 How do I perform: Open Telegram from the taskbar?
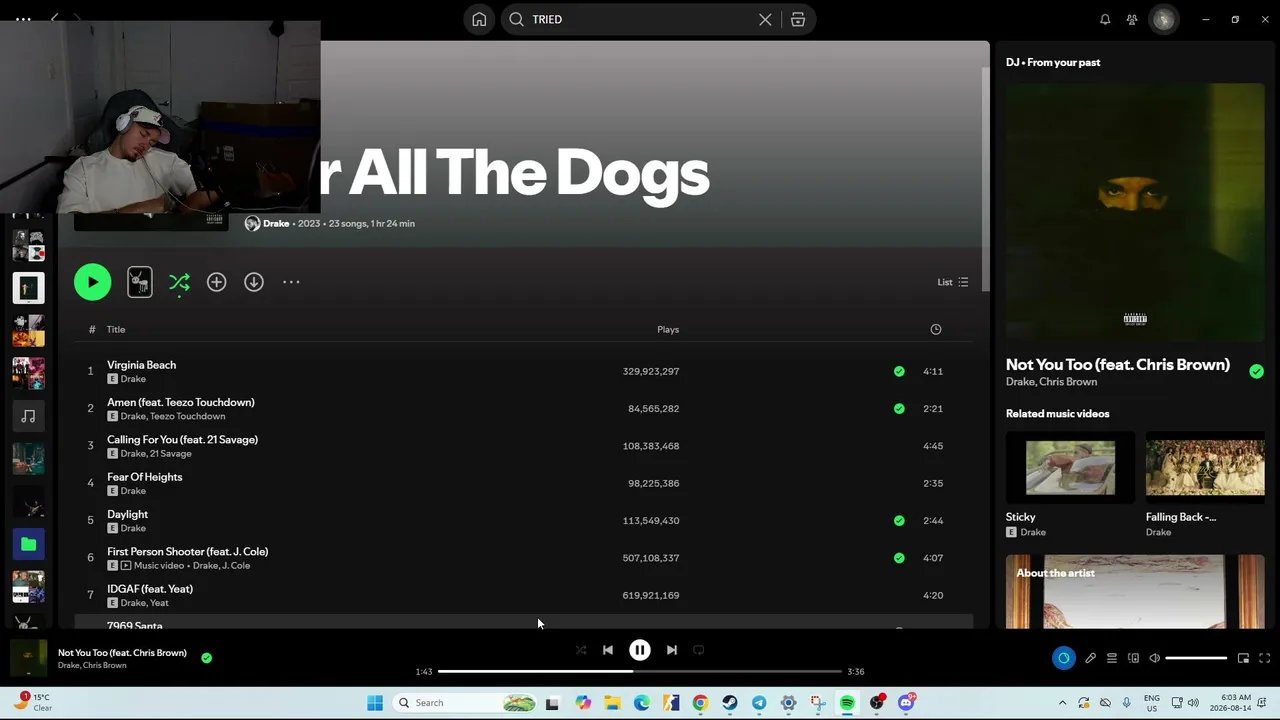(759, 703)
